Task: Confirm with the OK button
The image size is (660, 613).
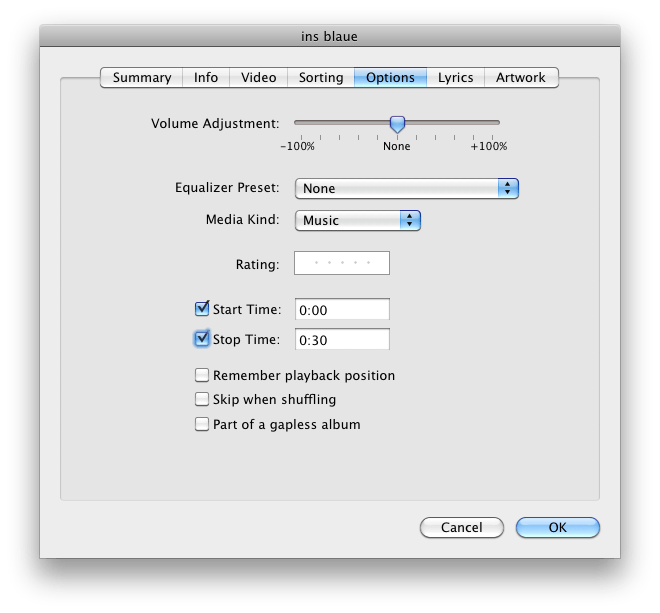Action: [558, 528]
